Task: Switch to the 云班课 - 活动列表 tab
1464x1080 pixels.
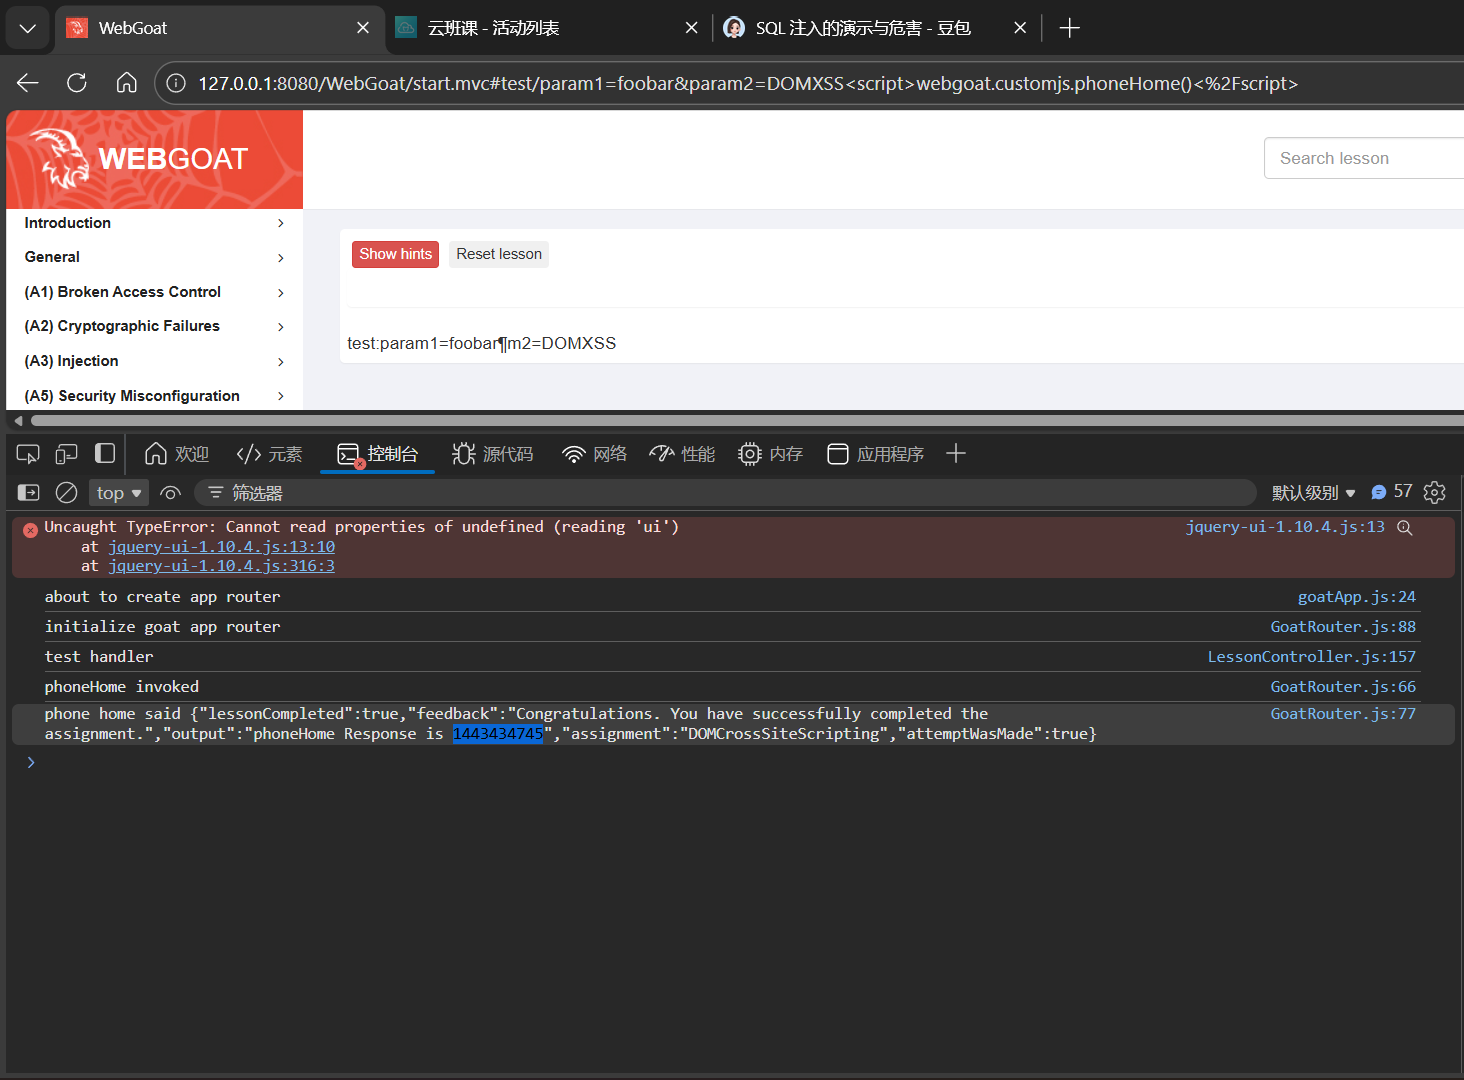Action: 547,28
